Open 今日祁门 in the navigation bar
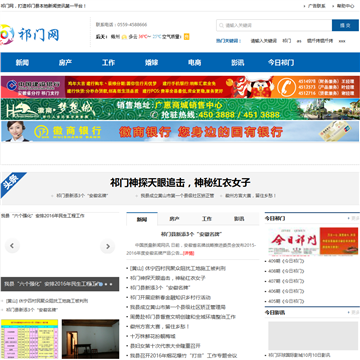 coord(281,62)
